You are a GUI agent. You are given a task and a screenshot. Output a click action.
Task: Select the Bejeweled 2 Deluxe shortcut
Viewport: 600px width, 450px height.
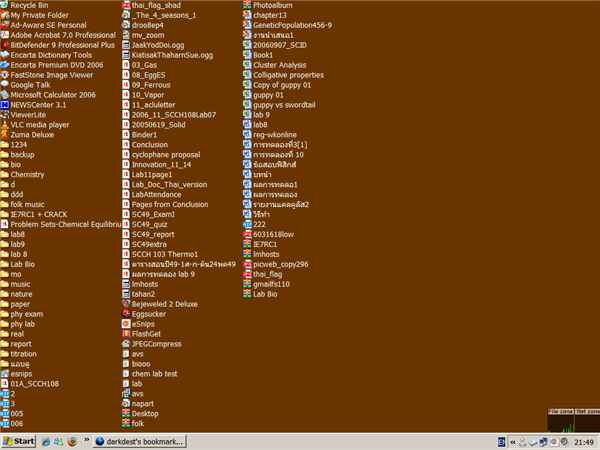160,304
